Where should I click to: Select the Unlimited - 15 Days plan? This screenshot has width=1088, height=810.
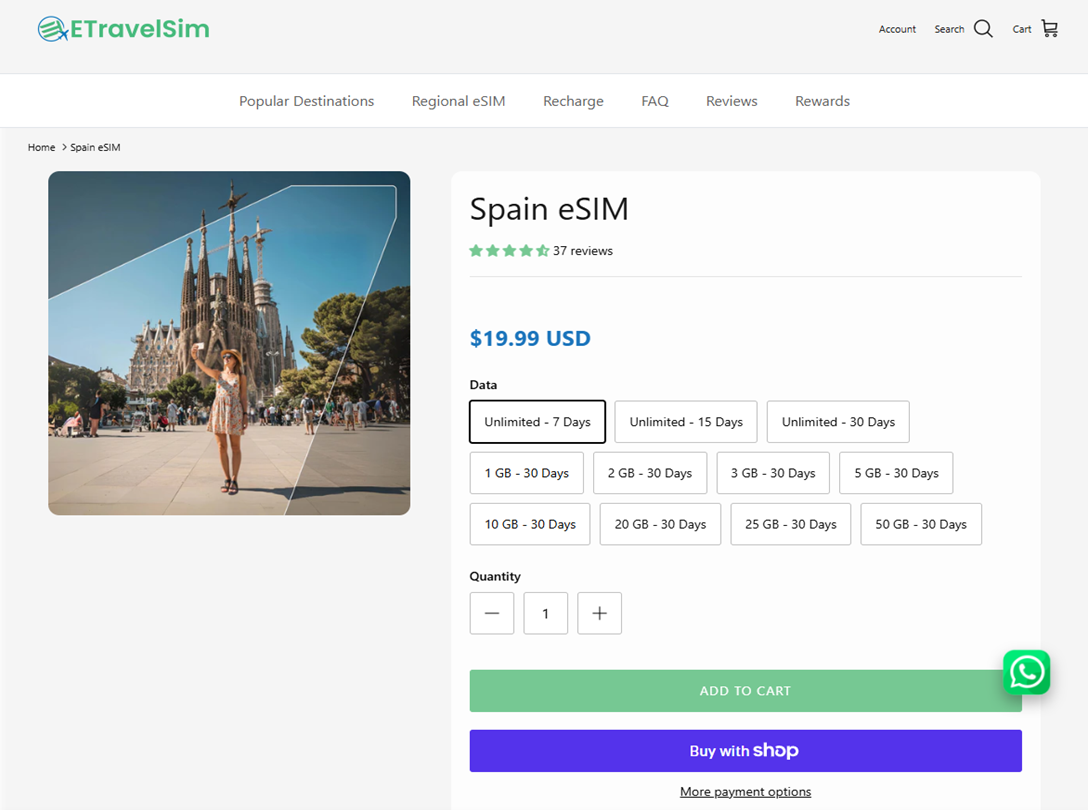[x=685, y=421]
